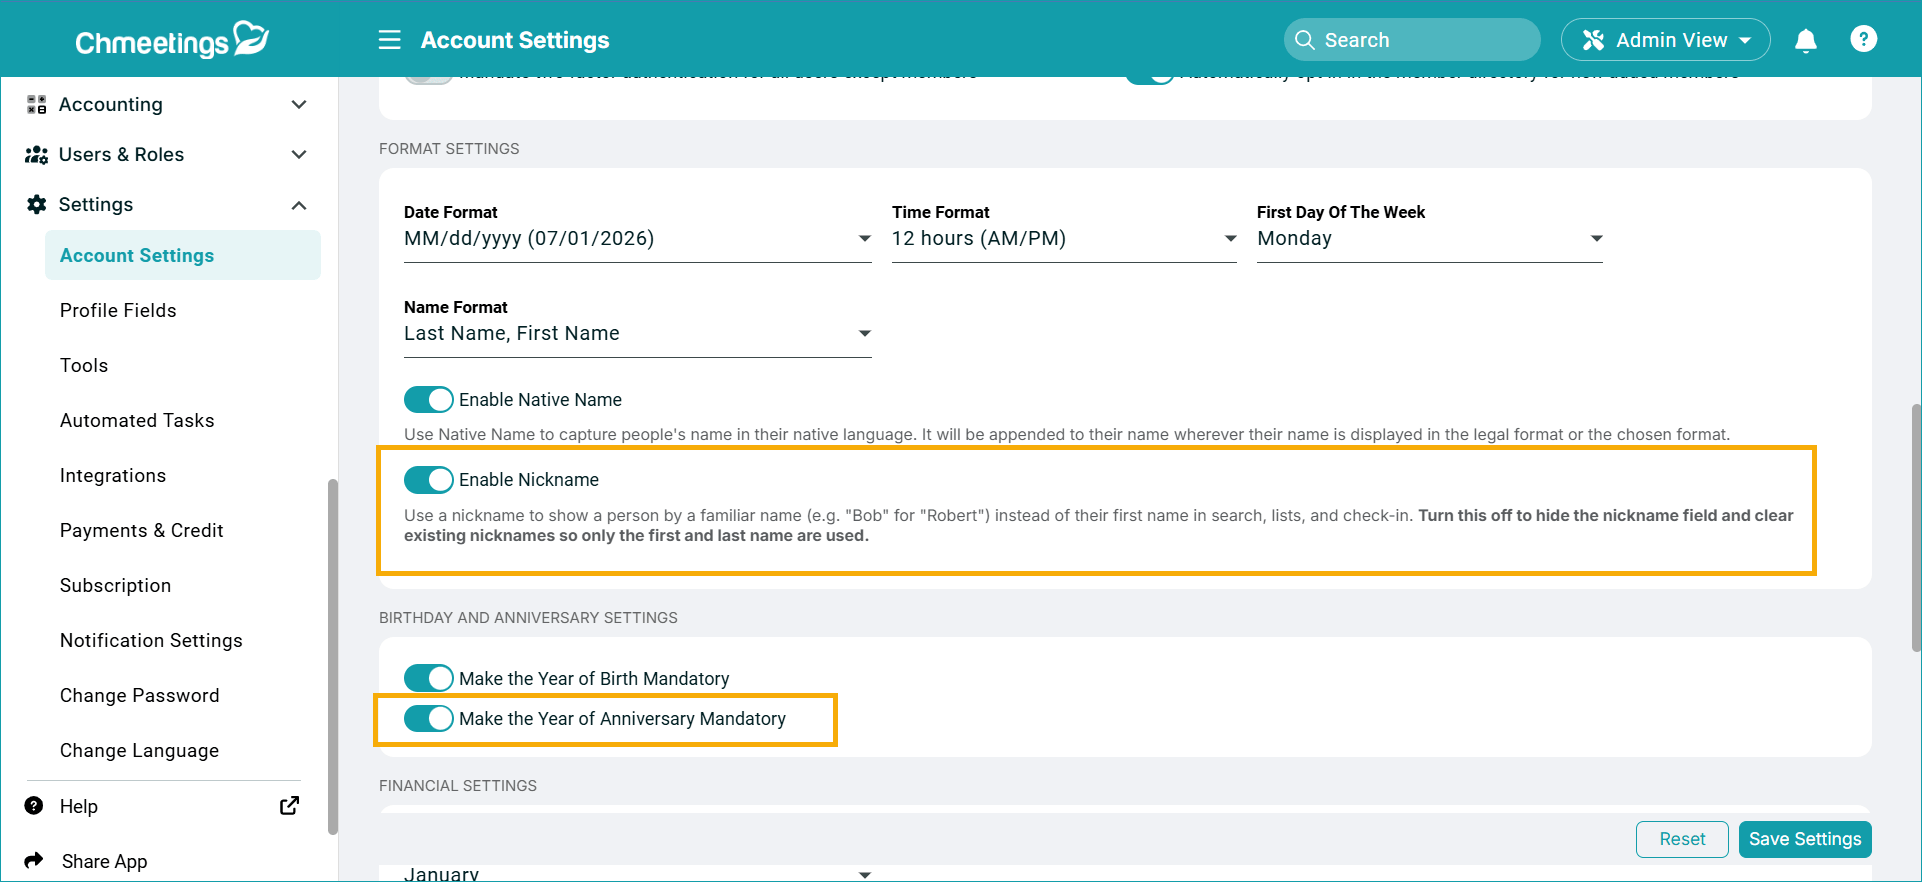The image size is (1922, 882).
Task: Click the Accounting sidebar icon
Action: tap(37, 104)
